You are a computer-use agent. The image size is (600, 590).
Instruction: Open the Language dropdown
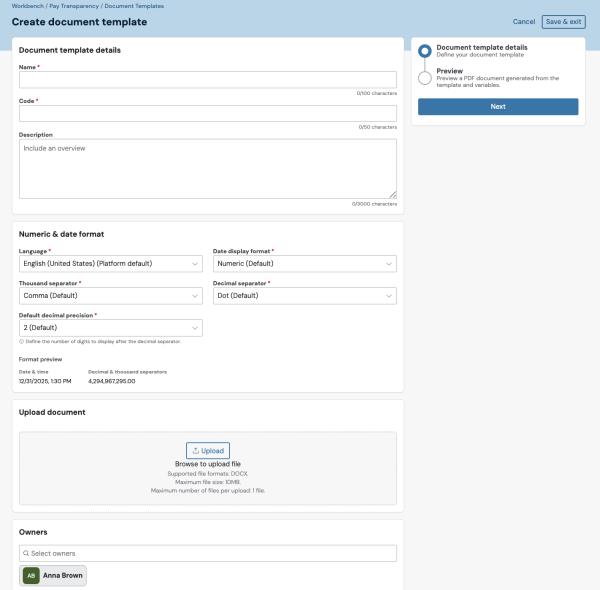point(111,264)
